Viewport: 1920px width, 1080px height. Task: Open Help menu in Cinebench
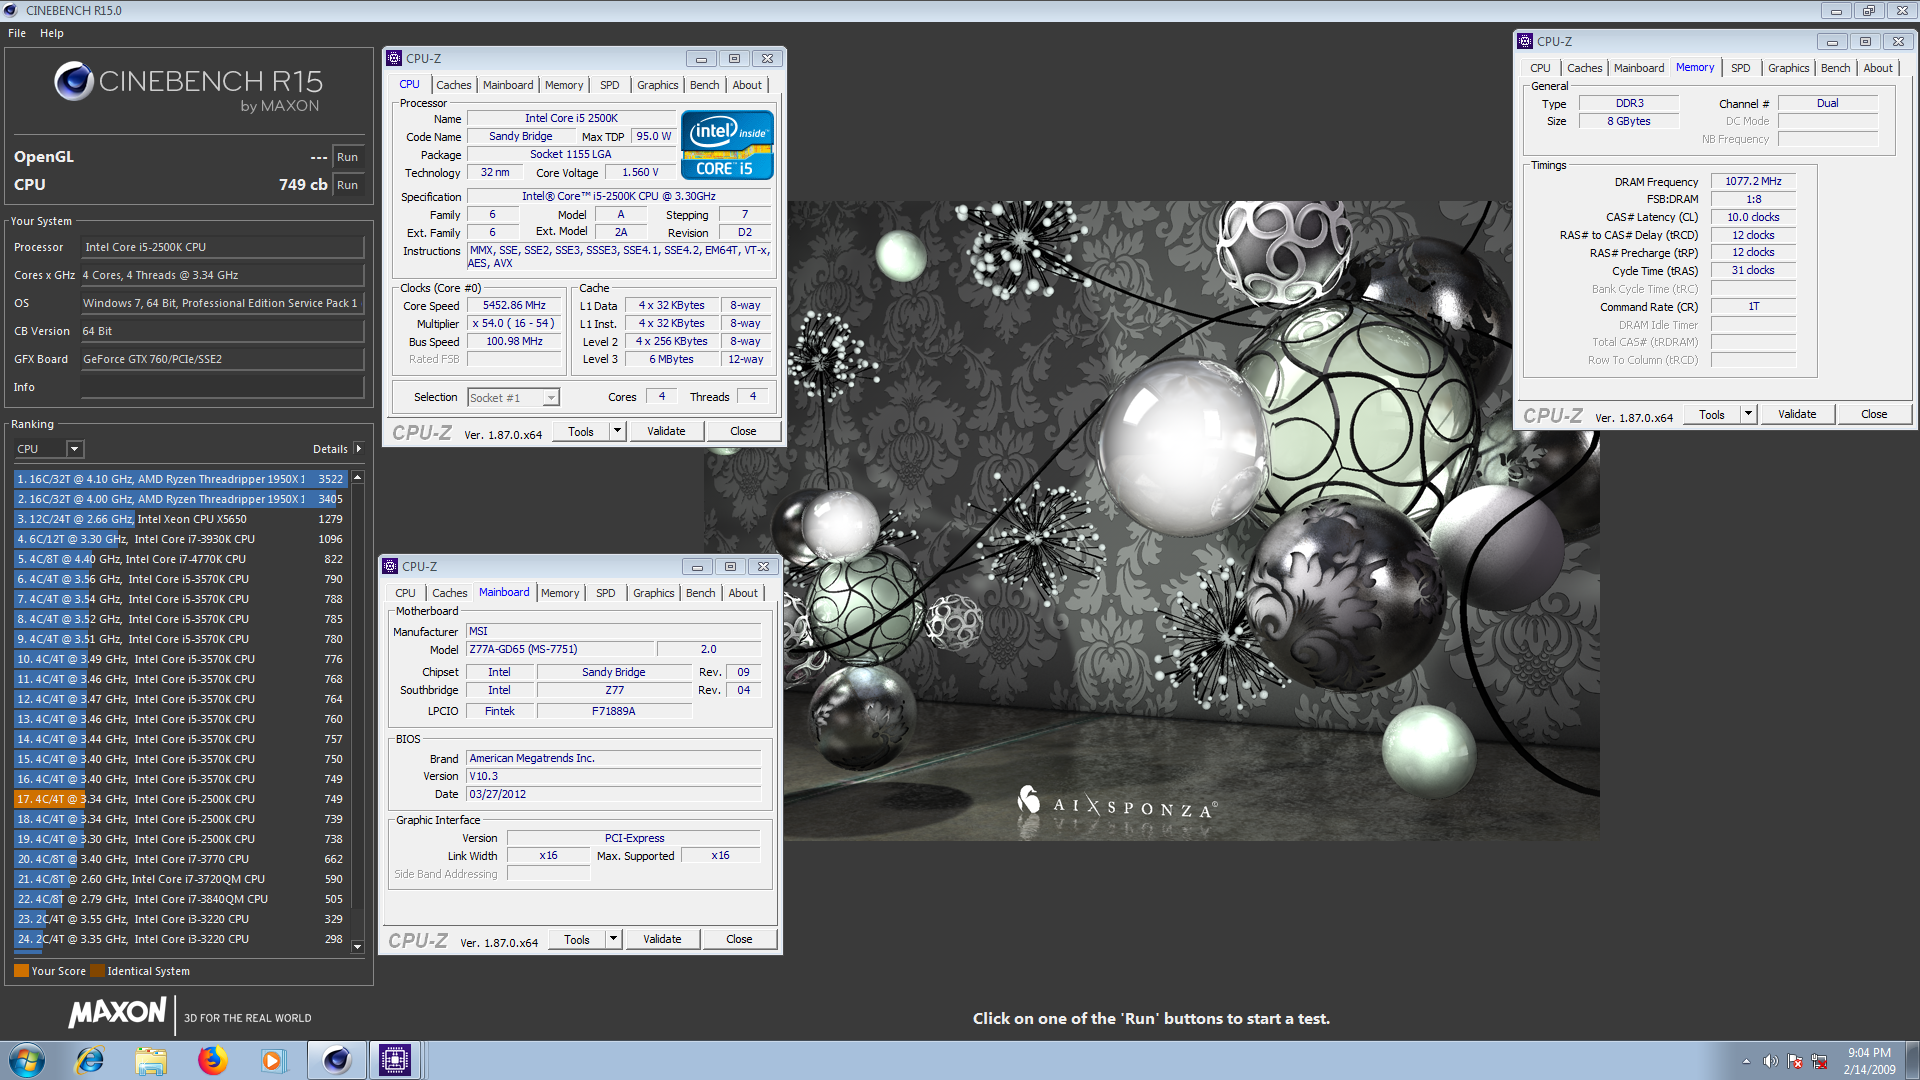pos(52,33)
